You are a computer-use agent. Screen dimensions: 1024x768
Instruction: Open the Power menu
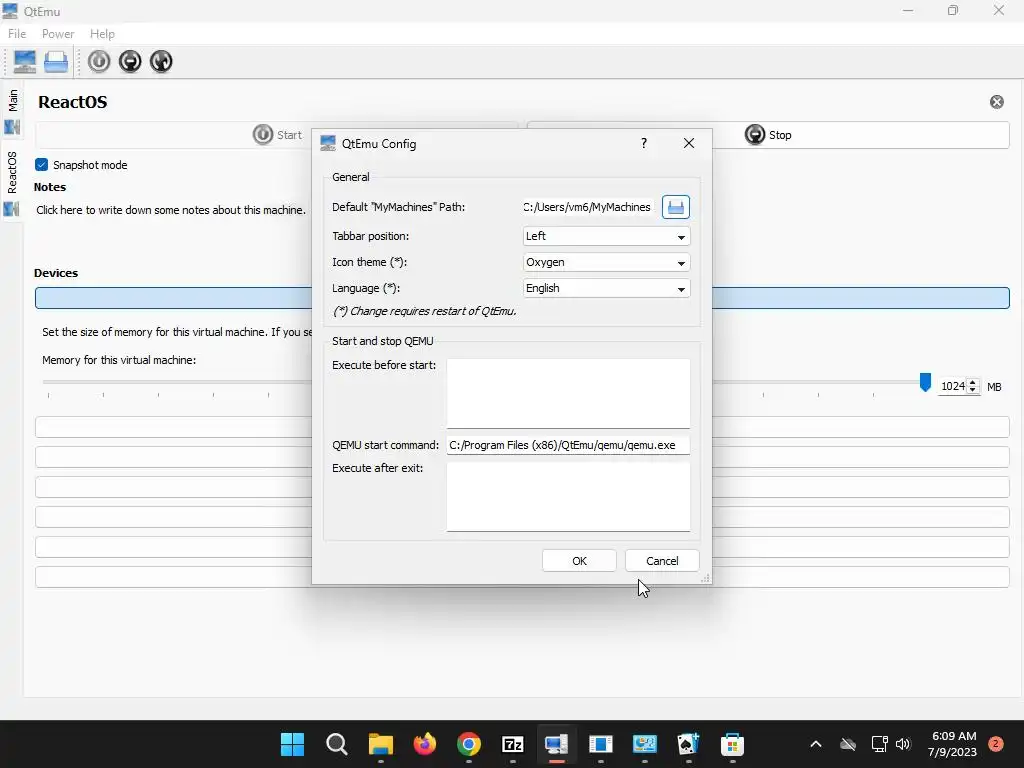pos(58,34)
